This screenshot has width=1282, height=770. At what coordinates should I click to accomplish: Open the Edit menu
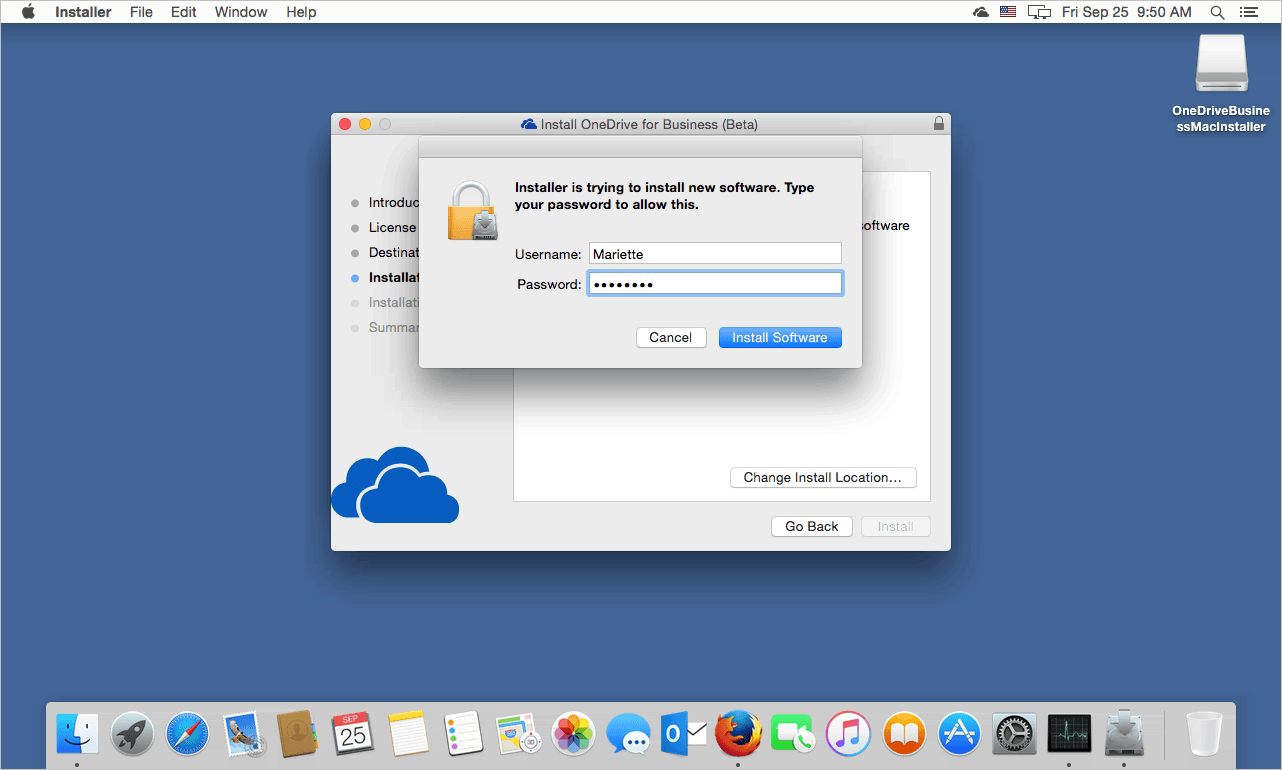tap(183, 12)
